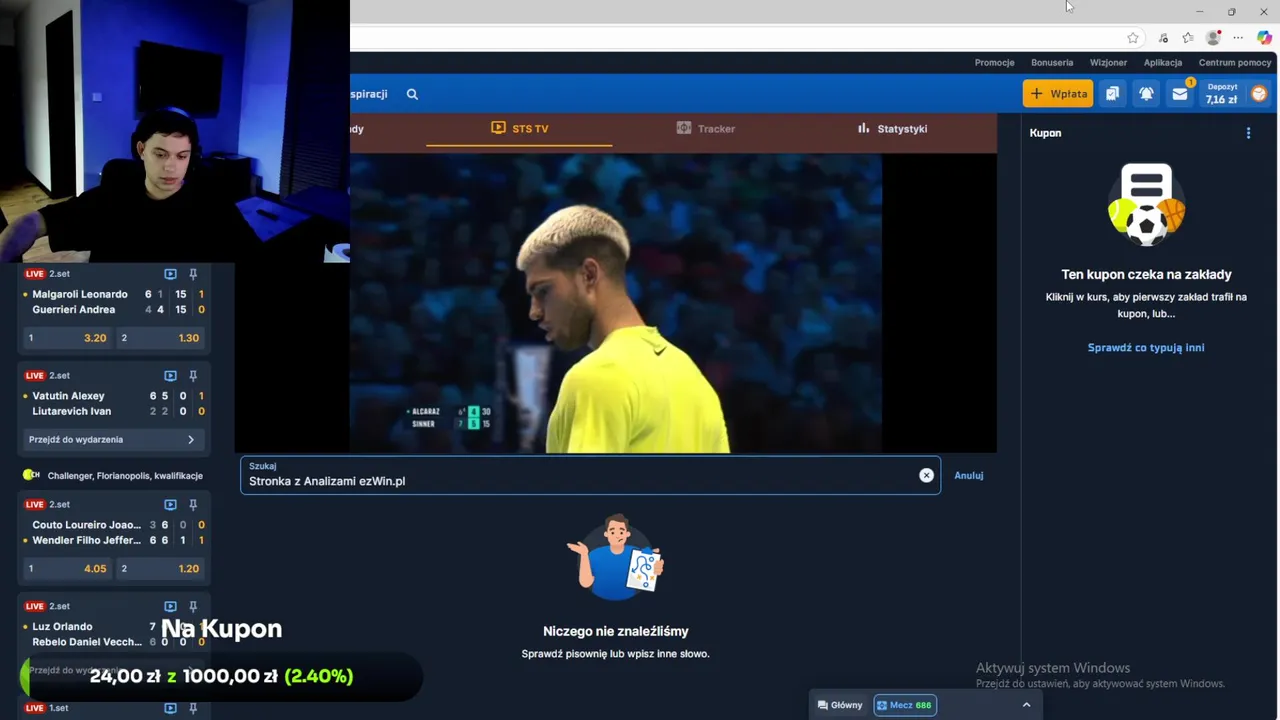Switch to Główny chat tab
The width and height of the screenshot is (1280, 720).
(840, 705)
